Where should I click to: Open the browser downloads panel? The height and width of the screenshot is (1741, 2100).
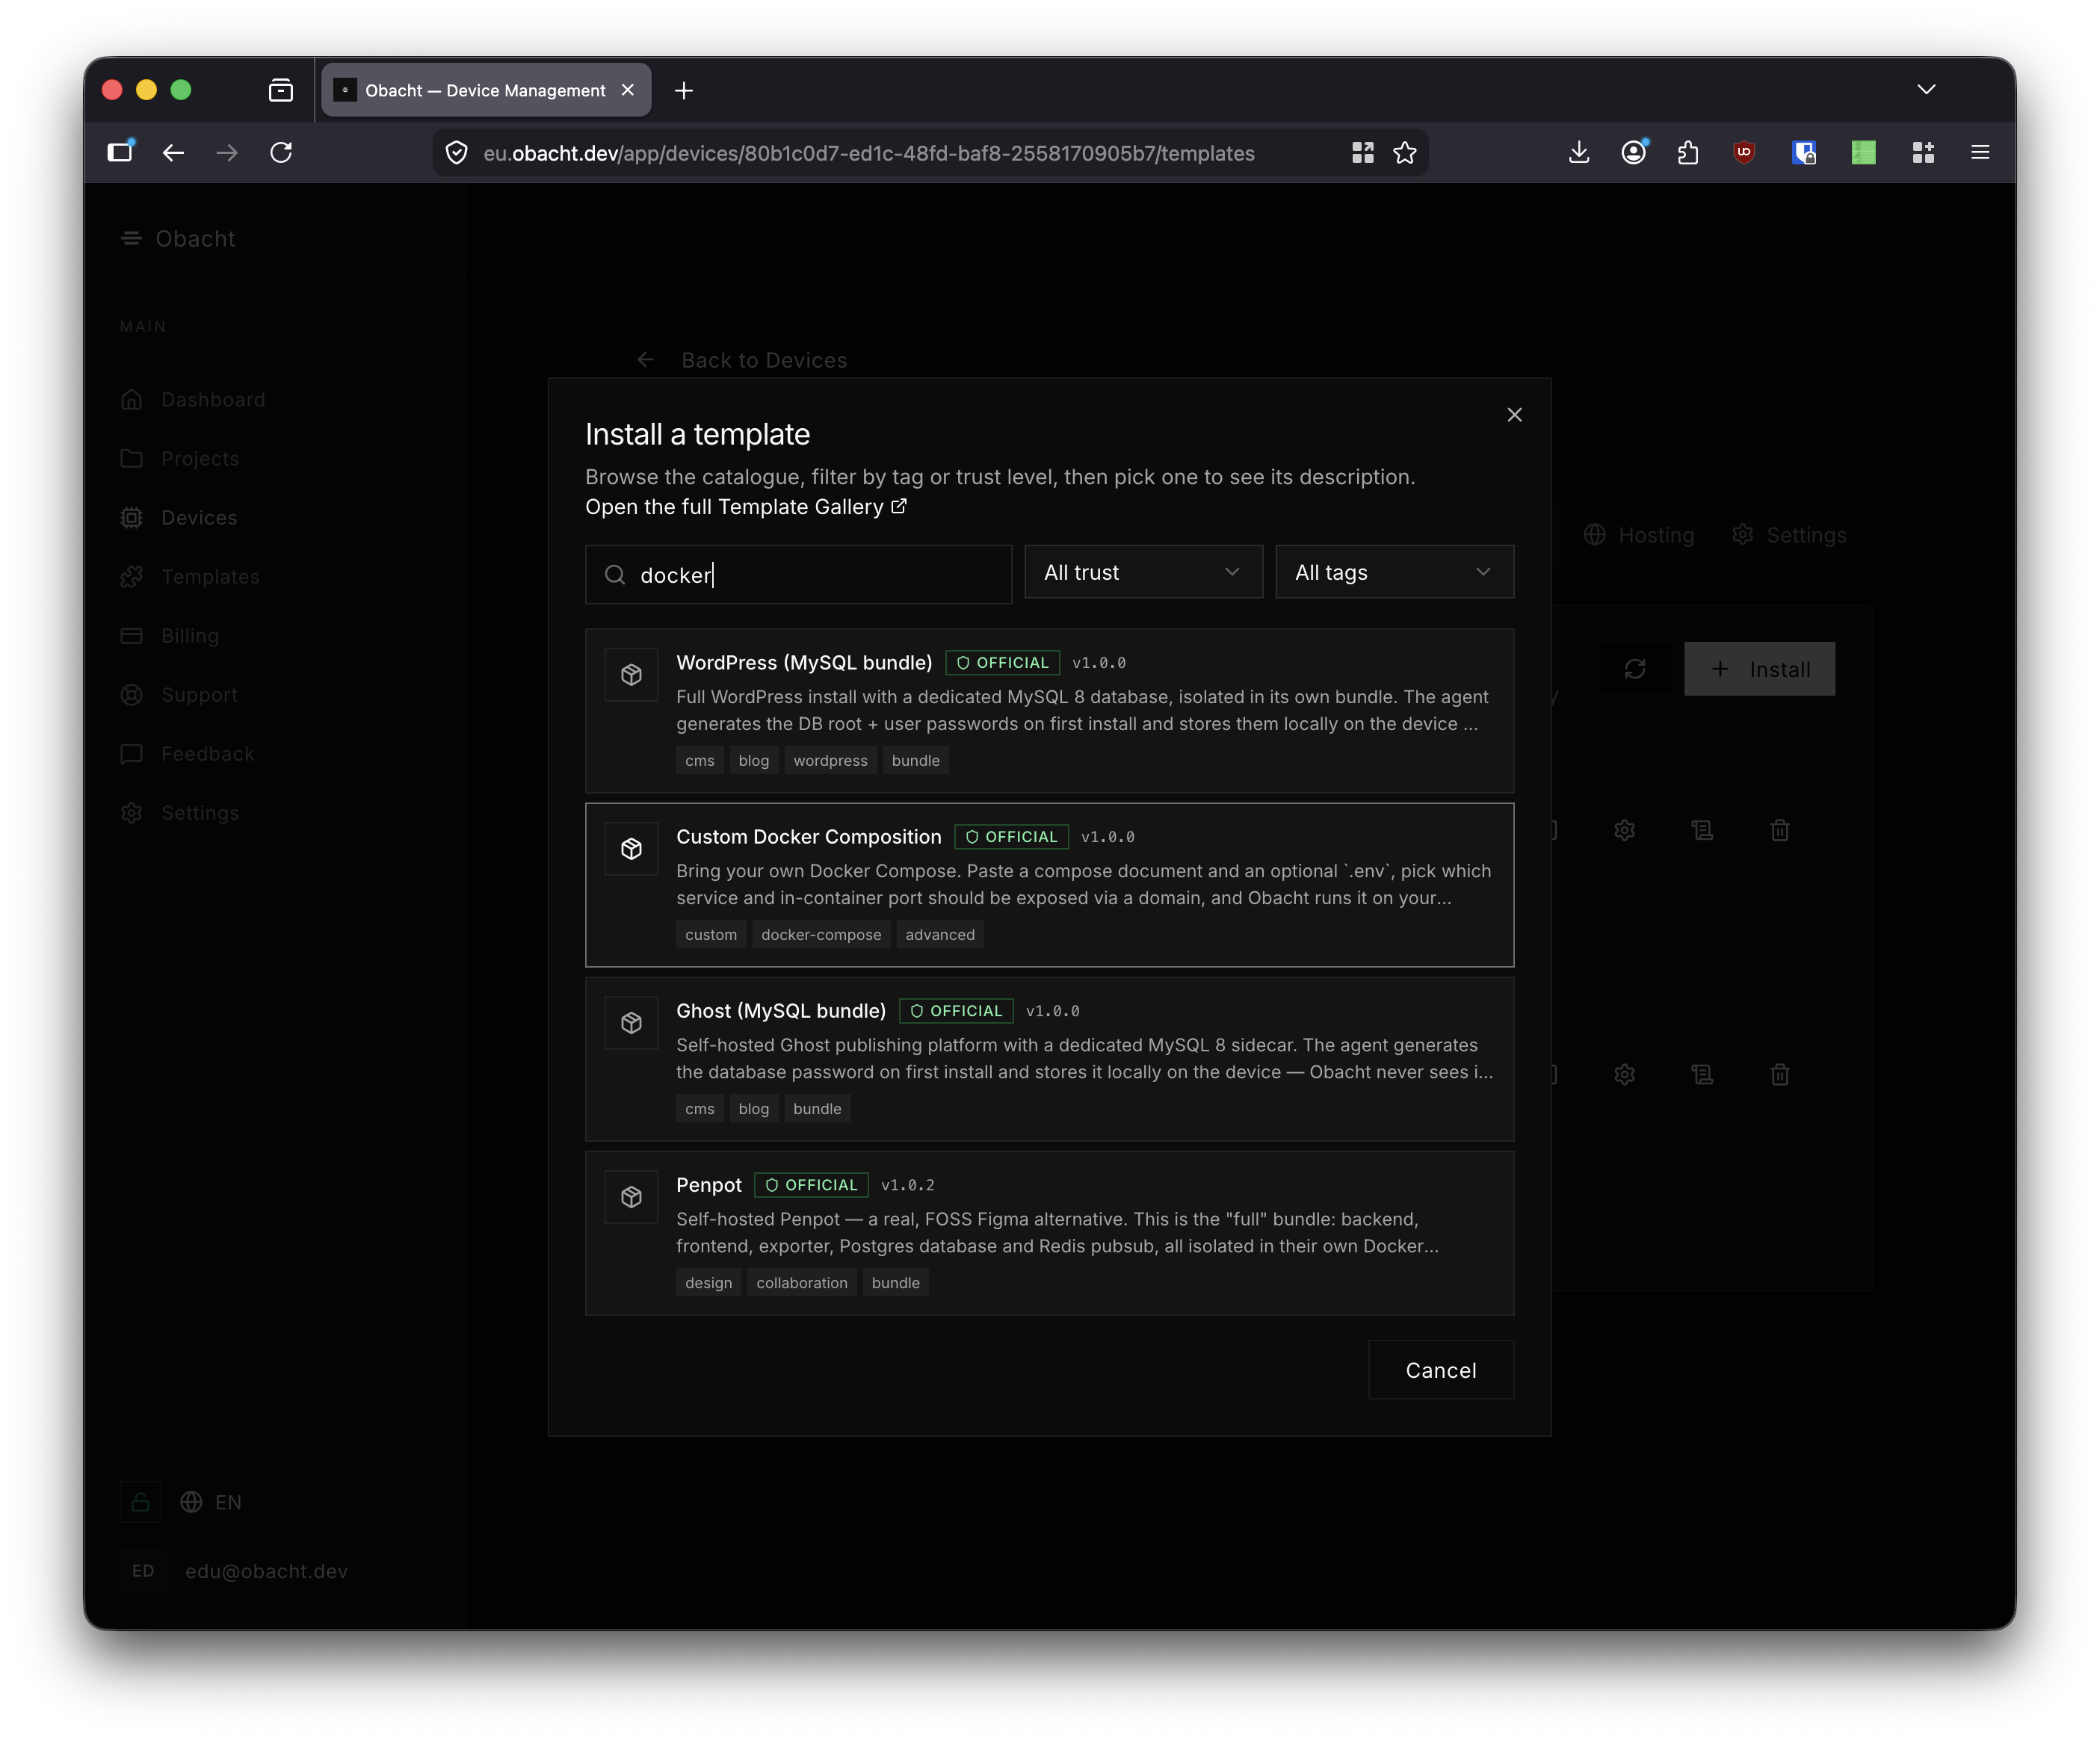click(1579, 152)
